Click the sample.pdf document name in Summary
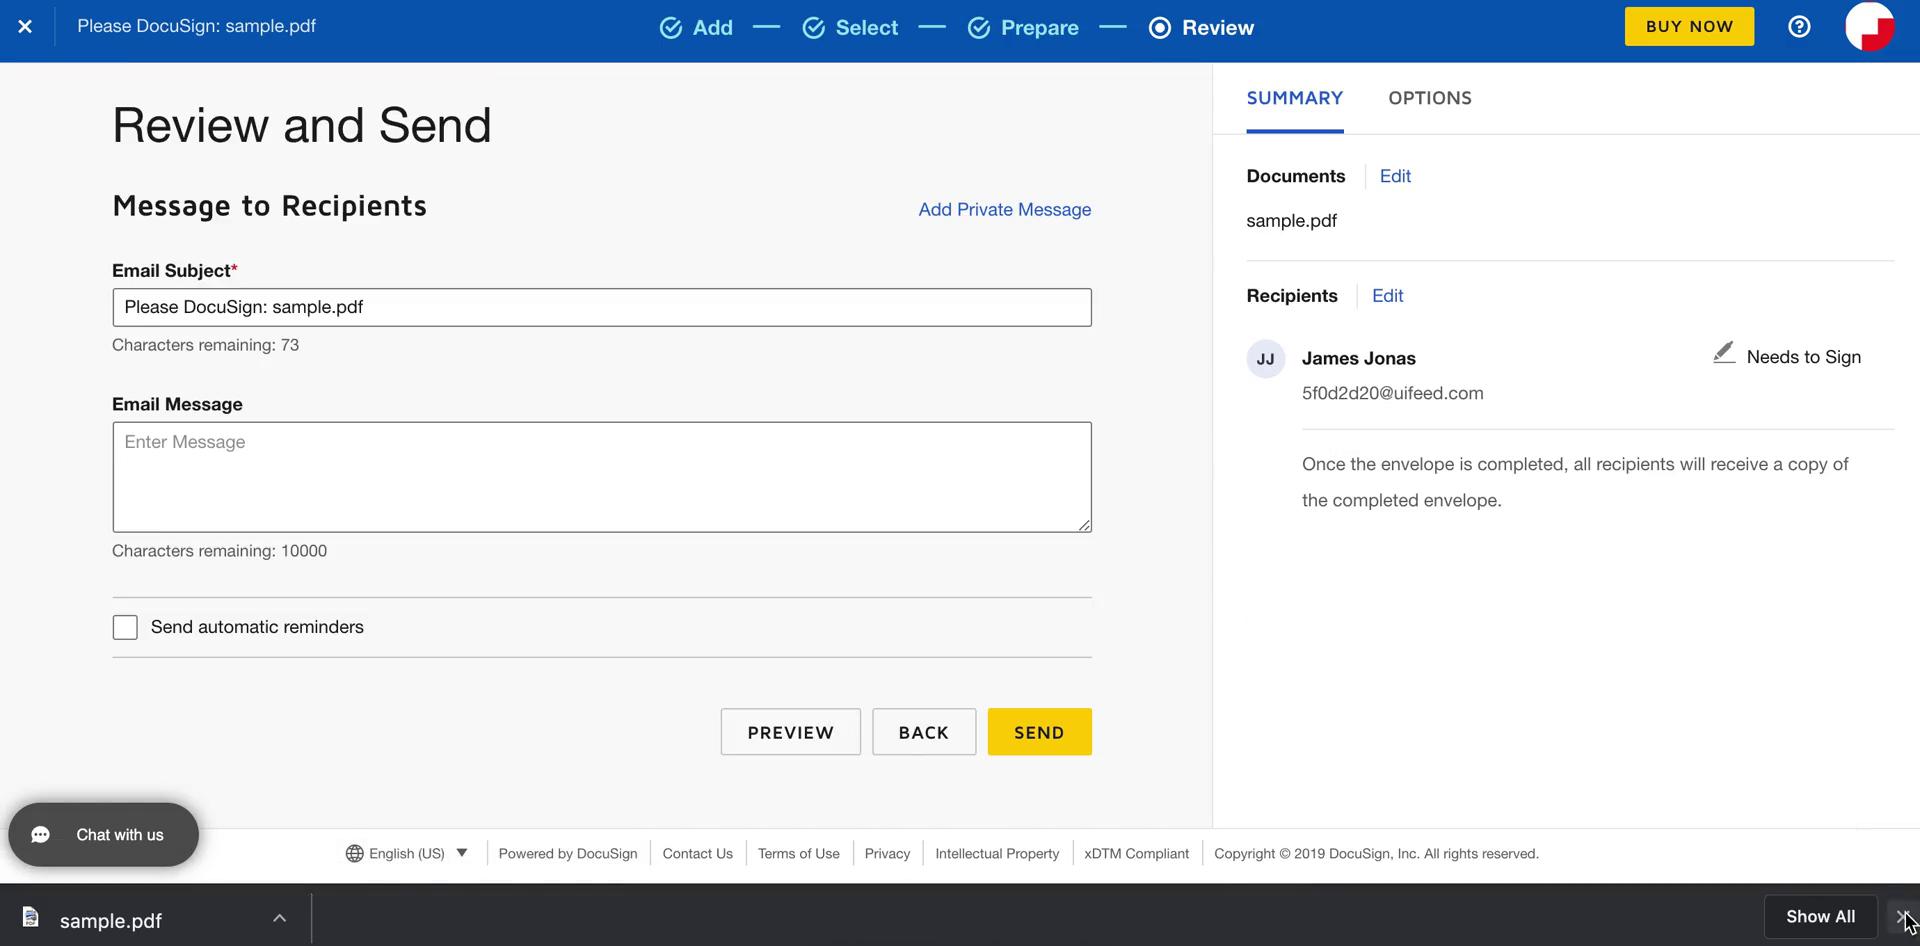This screenshot has width=1920, height=946. pyautogui.click(x=1292, y=221)
